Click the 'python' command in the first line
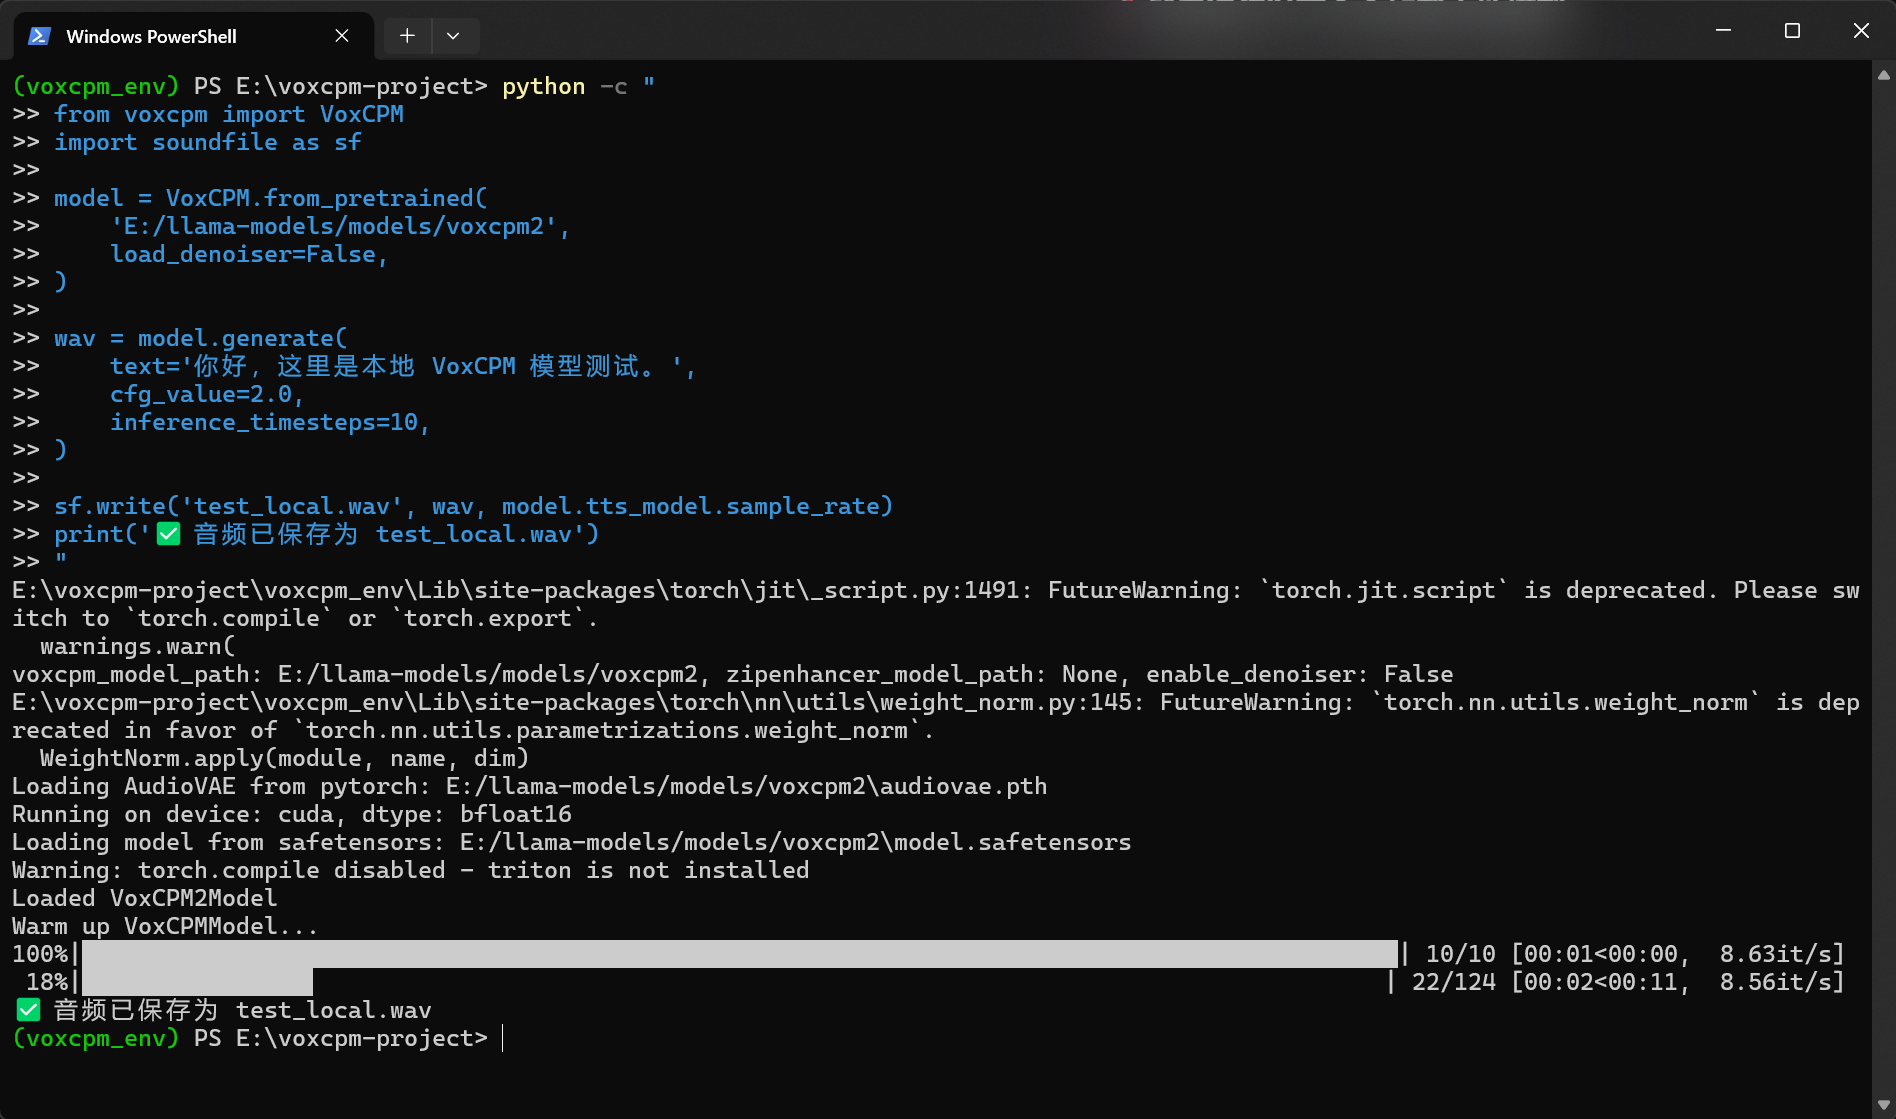 point(543,86)
